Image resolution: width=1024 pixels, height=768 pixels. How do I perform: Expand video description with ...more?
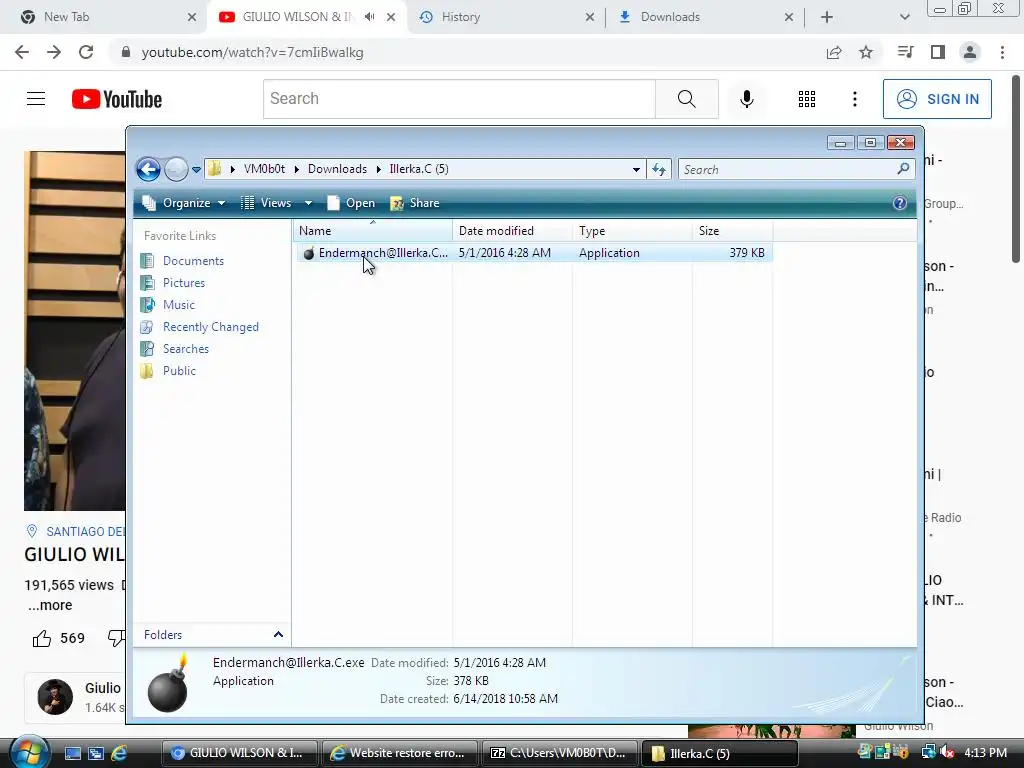[x=50, y=605]
